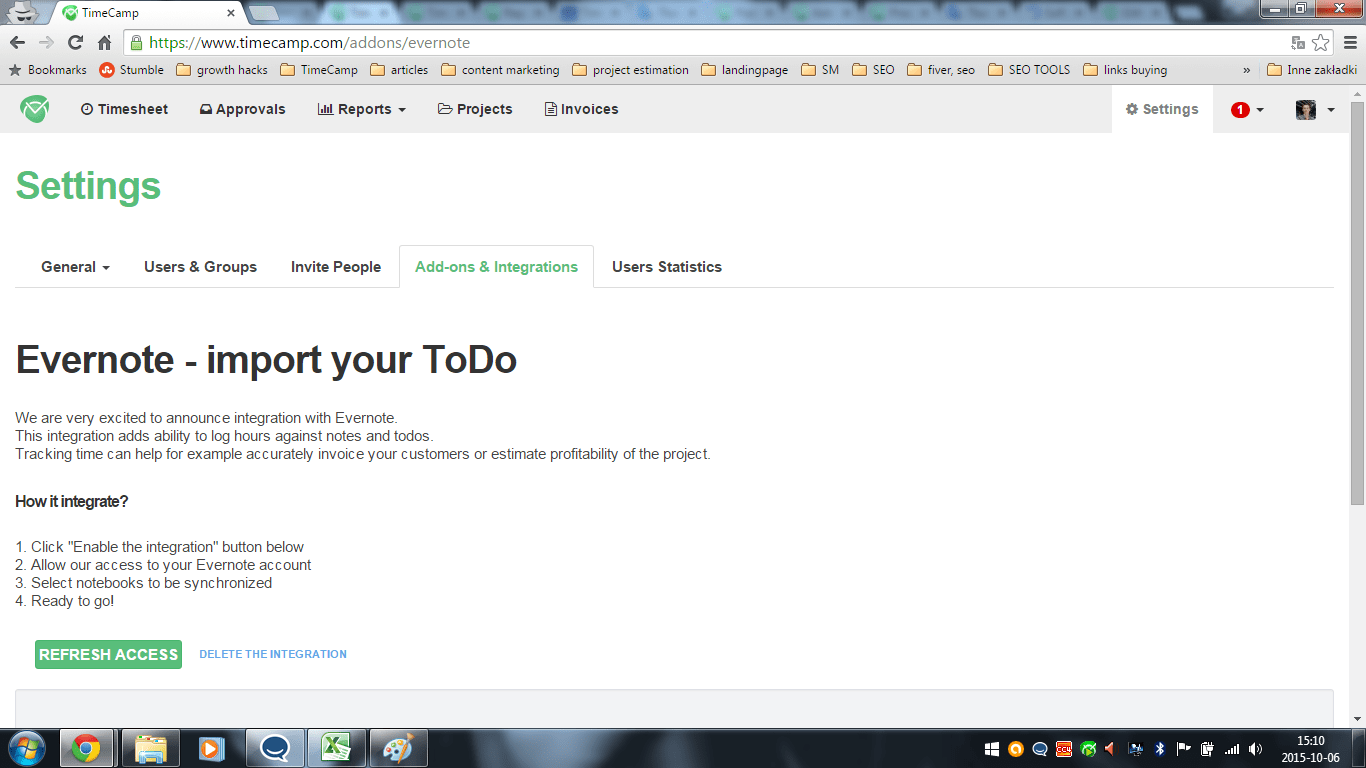Click the orange circle tray icon

click(1016, 748)
